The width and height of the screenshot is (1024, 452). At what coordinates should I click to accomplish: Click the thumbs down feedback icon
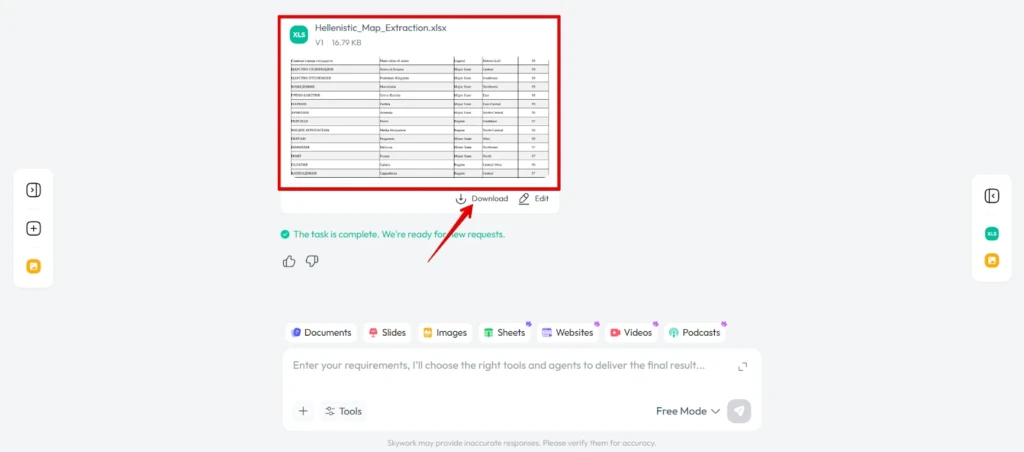pos(312,261)
